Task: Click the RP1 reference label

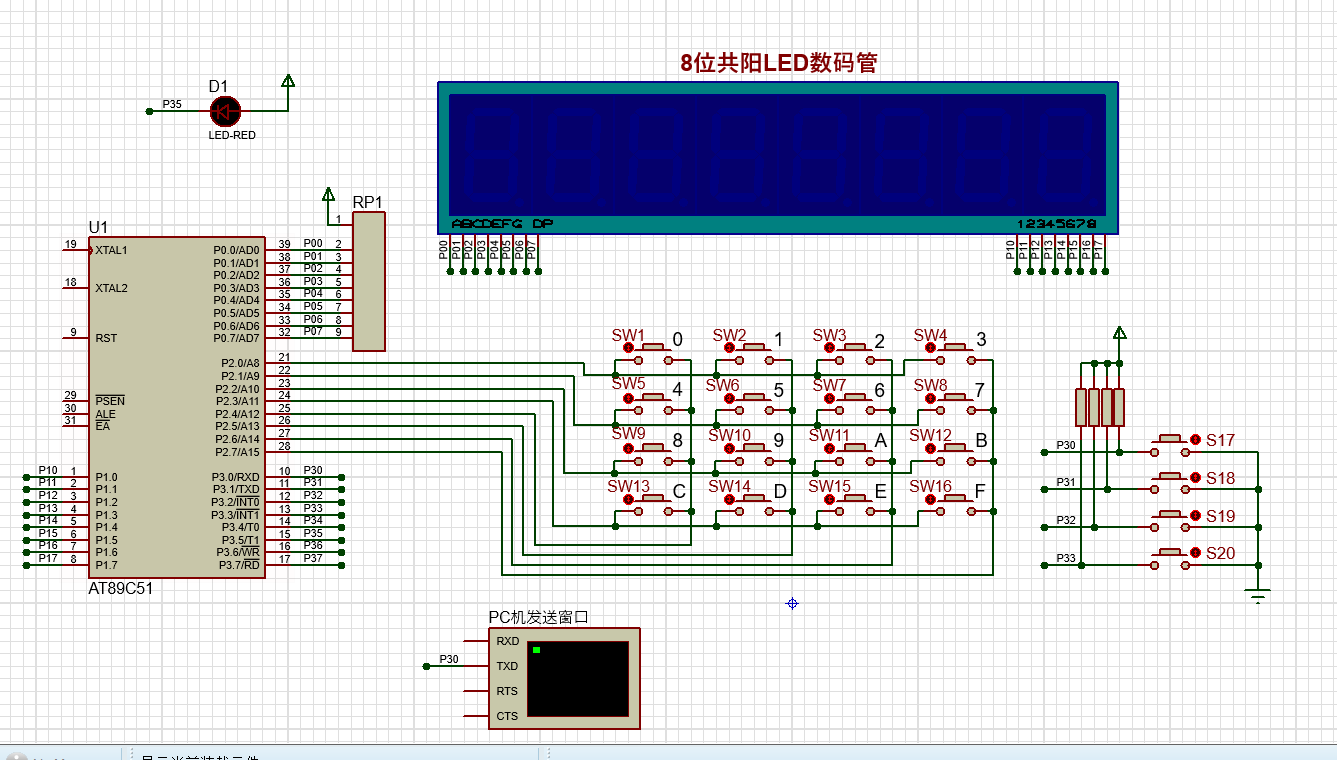Action: pyautogui.click(x=368, y=202)
